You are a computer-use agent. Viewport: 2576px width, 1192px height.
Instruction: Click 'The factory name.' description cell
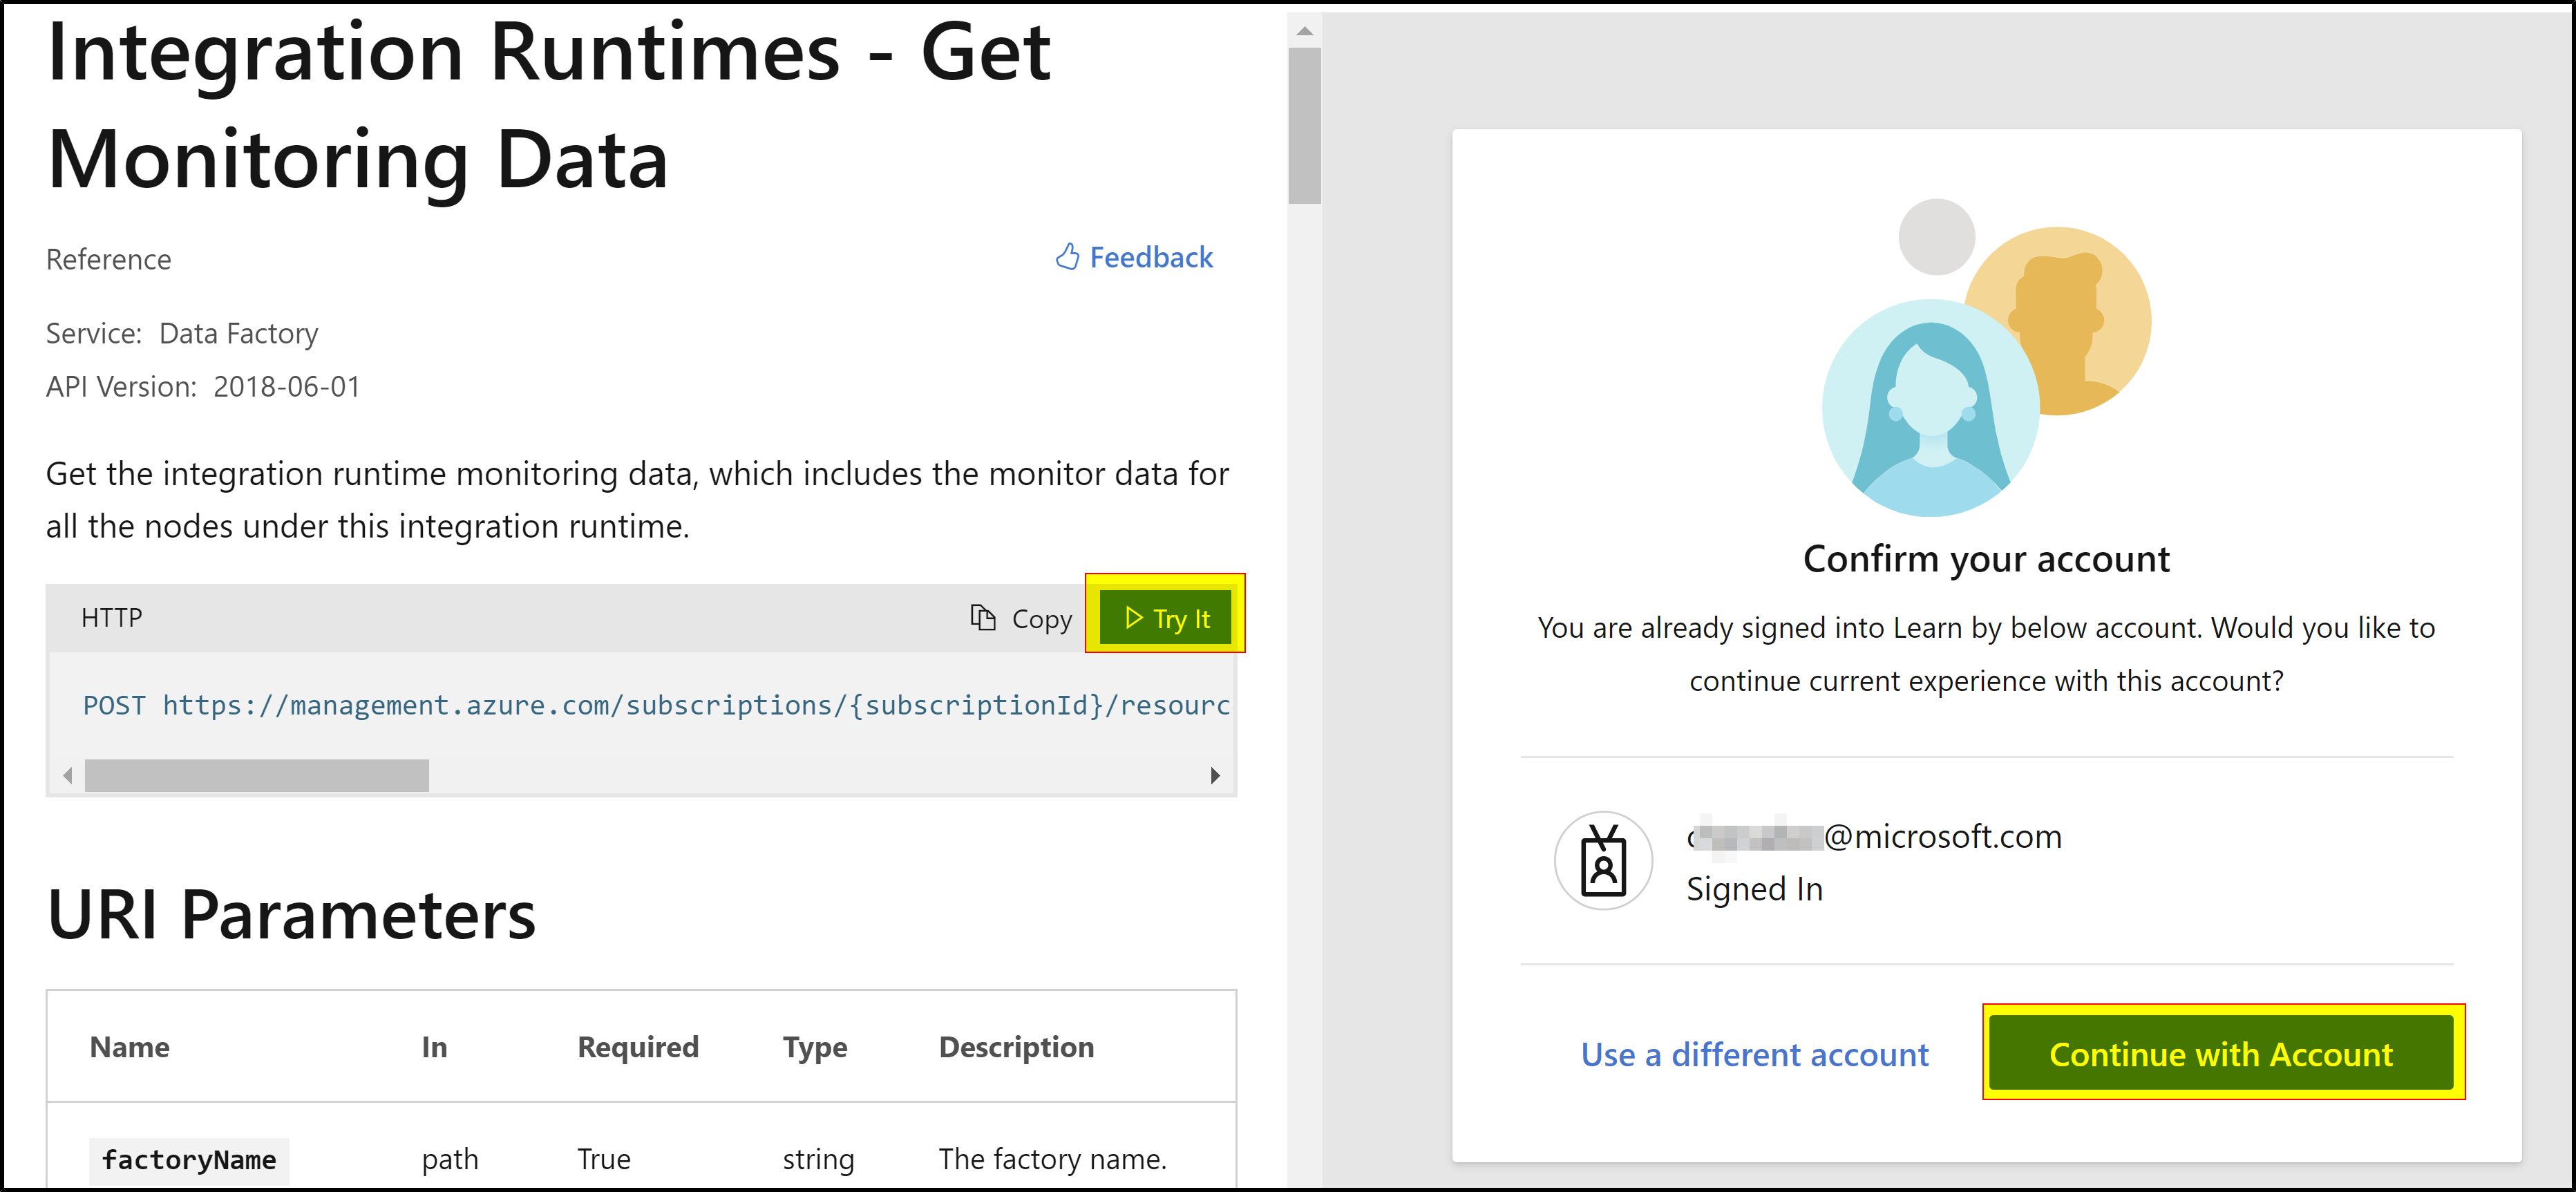[x=1052, y=1159]
